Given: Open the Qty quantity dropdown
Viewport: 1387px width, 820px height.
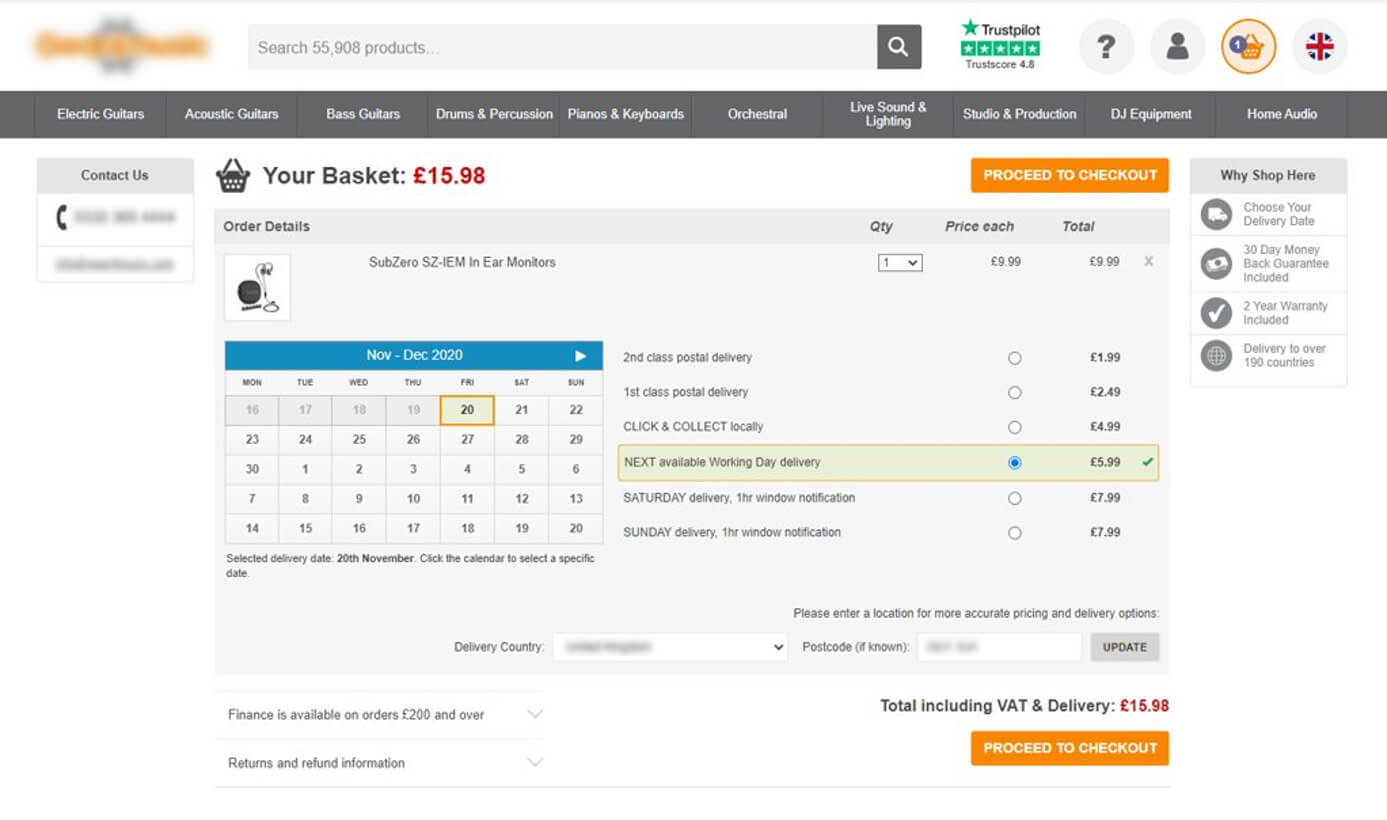Looking at the screenshot, I should 899,262.
